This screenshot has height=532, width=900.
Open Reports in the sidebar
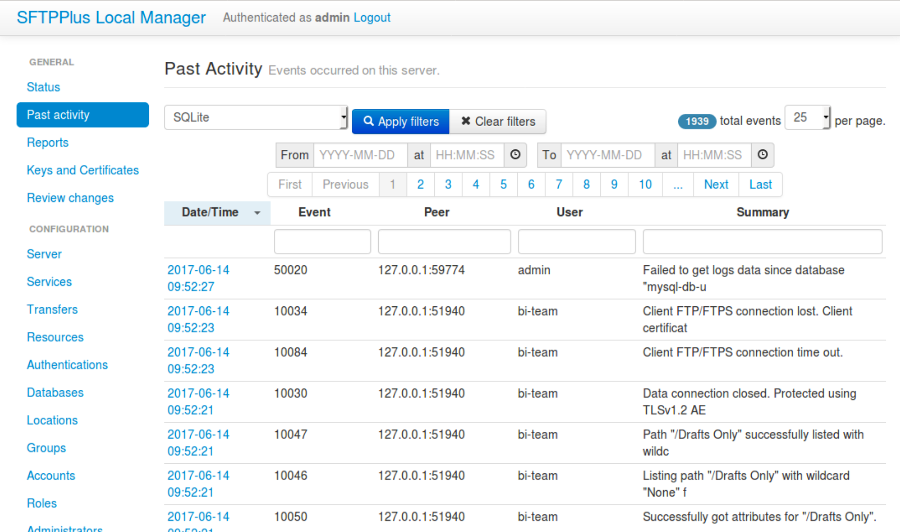click(48, 143)
